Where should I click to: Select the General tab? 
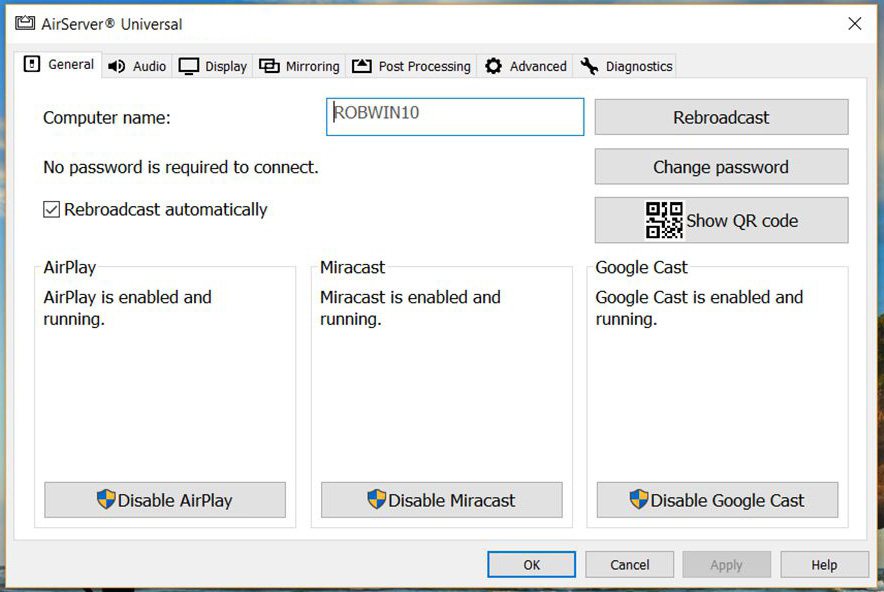tap(59, 64)
